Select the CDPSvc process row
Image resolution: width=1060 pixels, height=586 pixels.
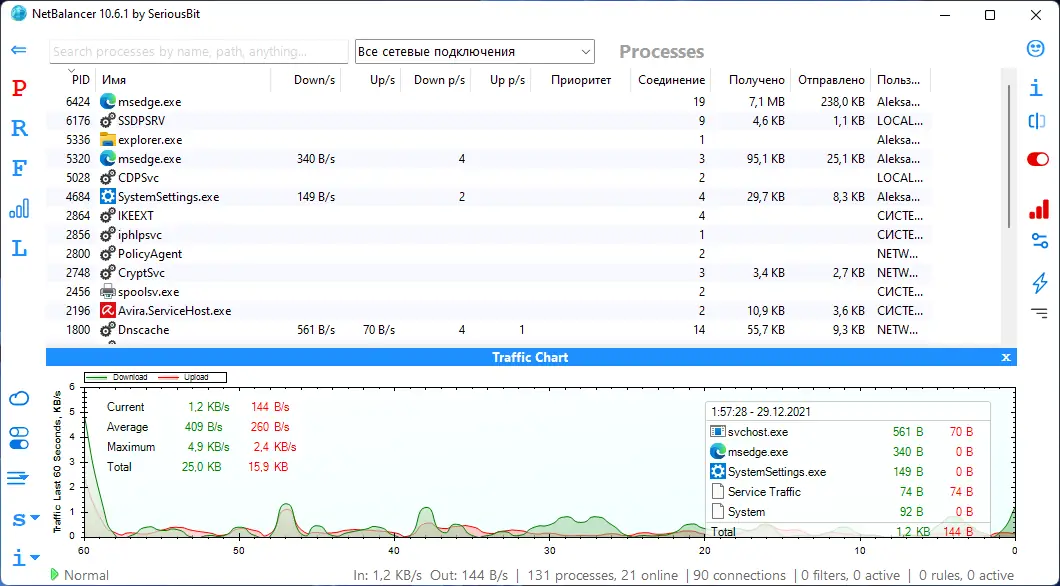click(489, 178)
